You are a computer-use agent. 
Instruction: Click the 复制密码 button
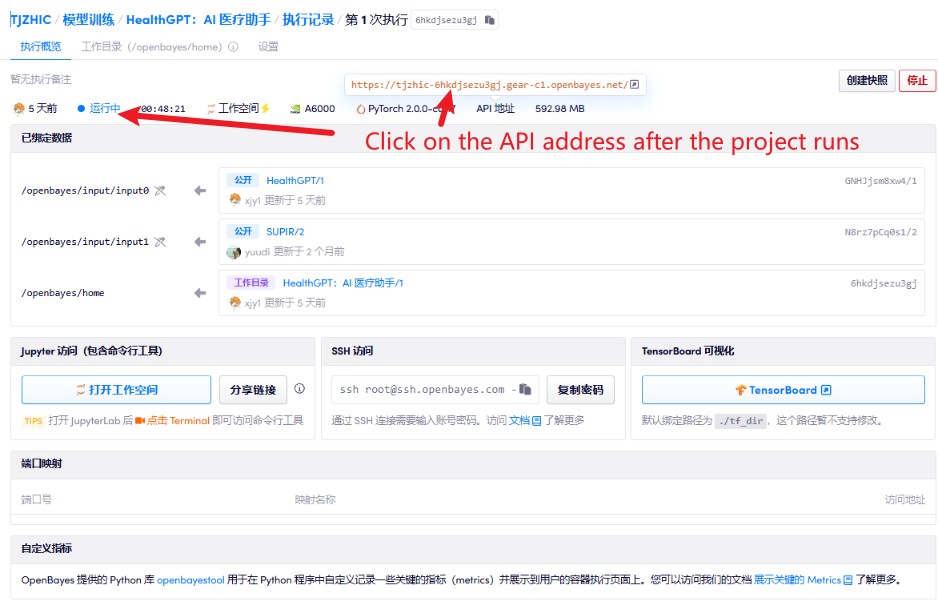point(580,390)
